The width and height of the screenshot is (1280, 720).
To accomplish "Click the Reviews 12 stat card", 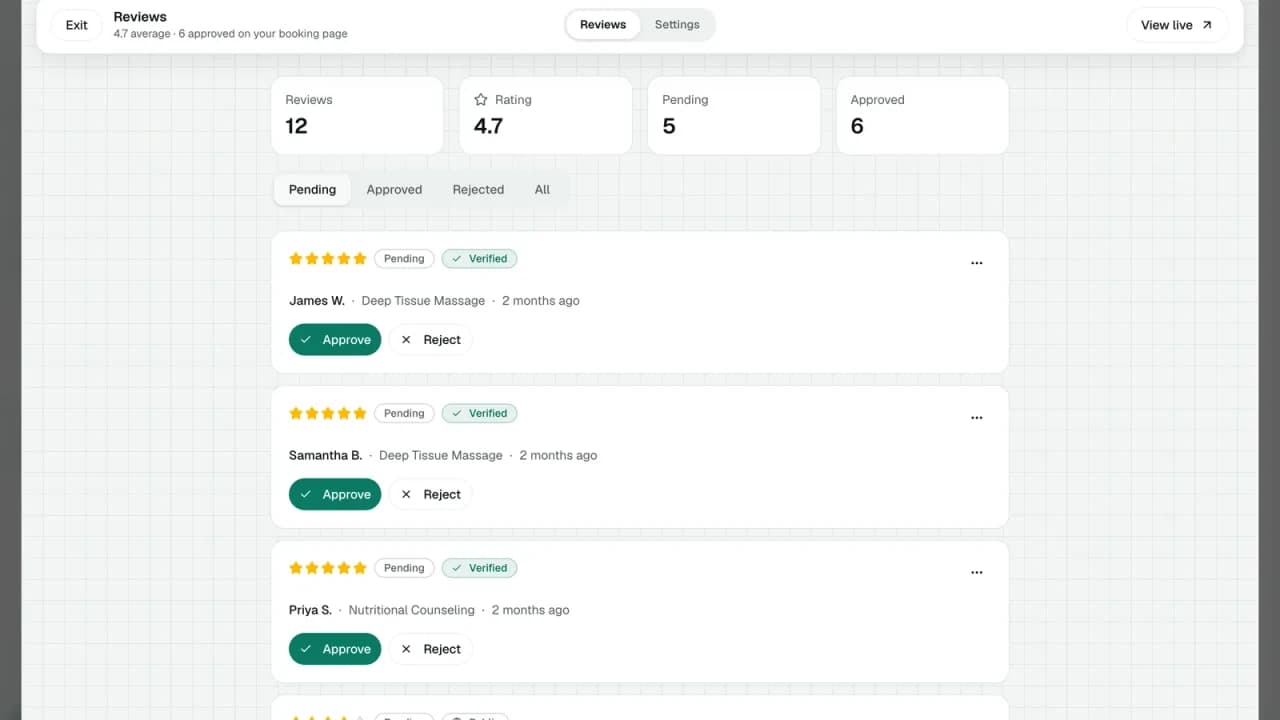I will click(357, 116).
